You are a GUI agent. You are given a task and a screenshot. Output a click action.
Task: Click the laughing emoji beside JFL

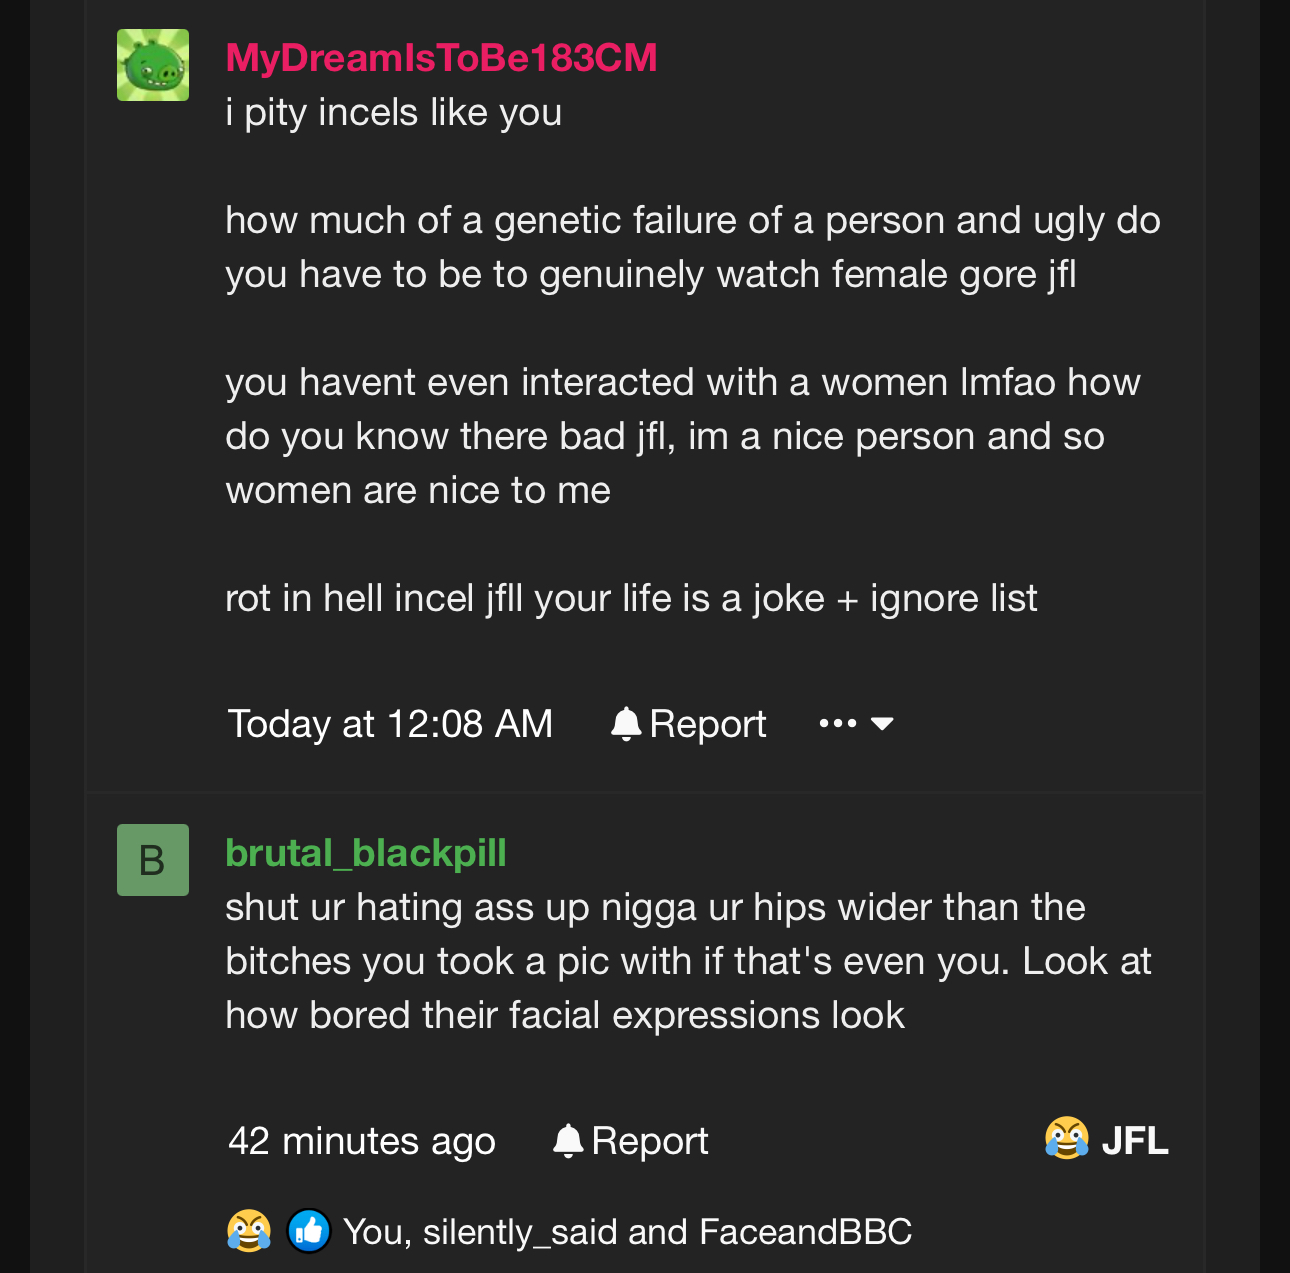1067,1139
